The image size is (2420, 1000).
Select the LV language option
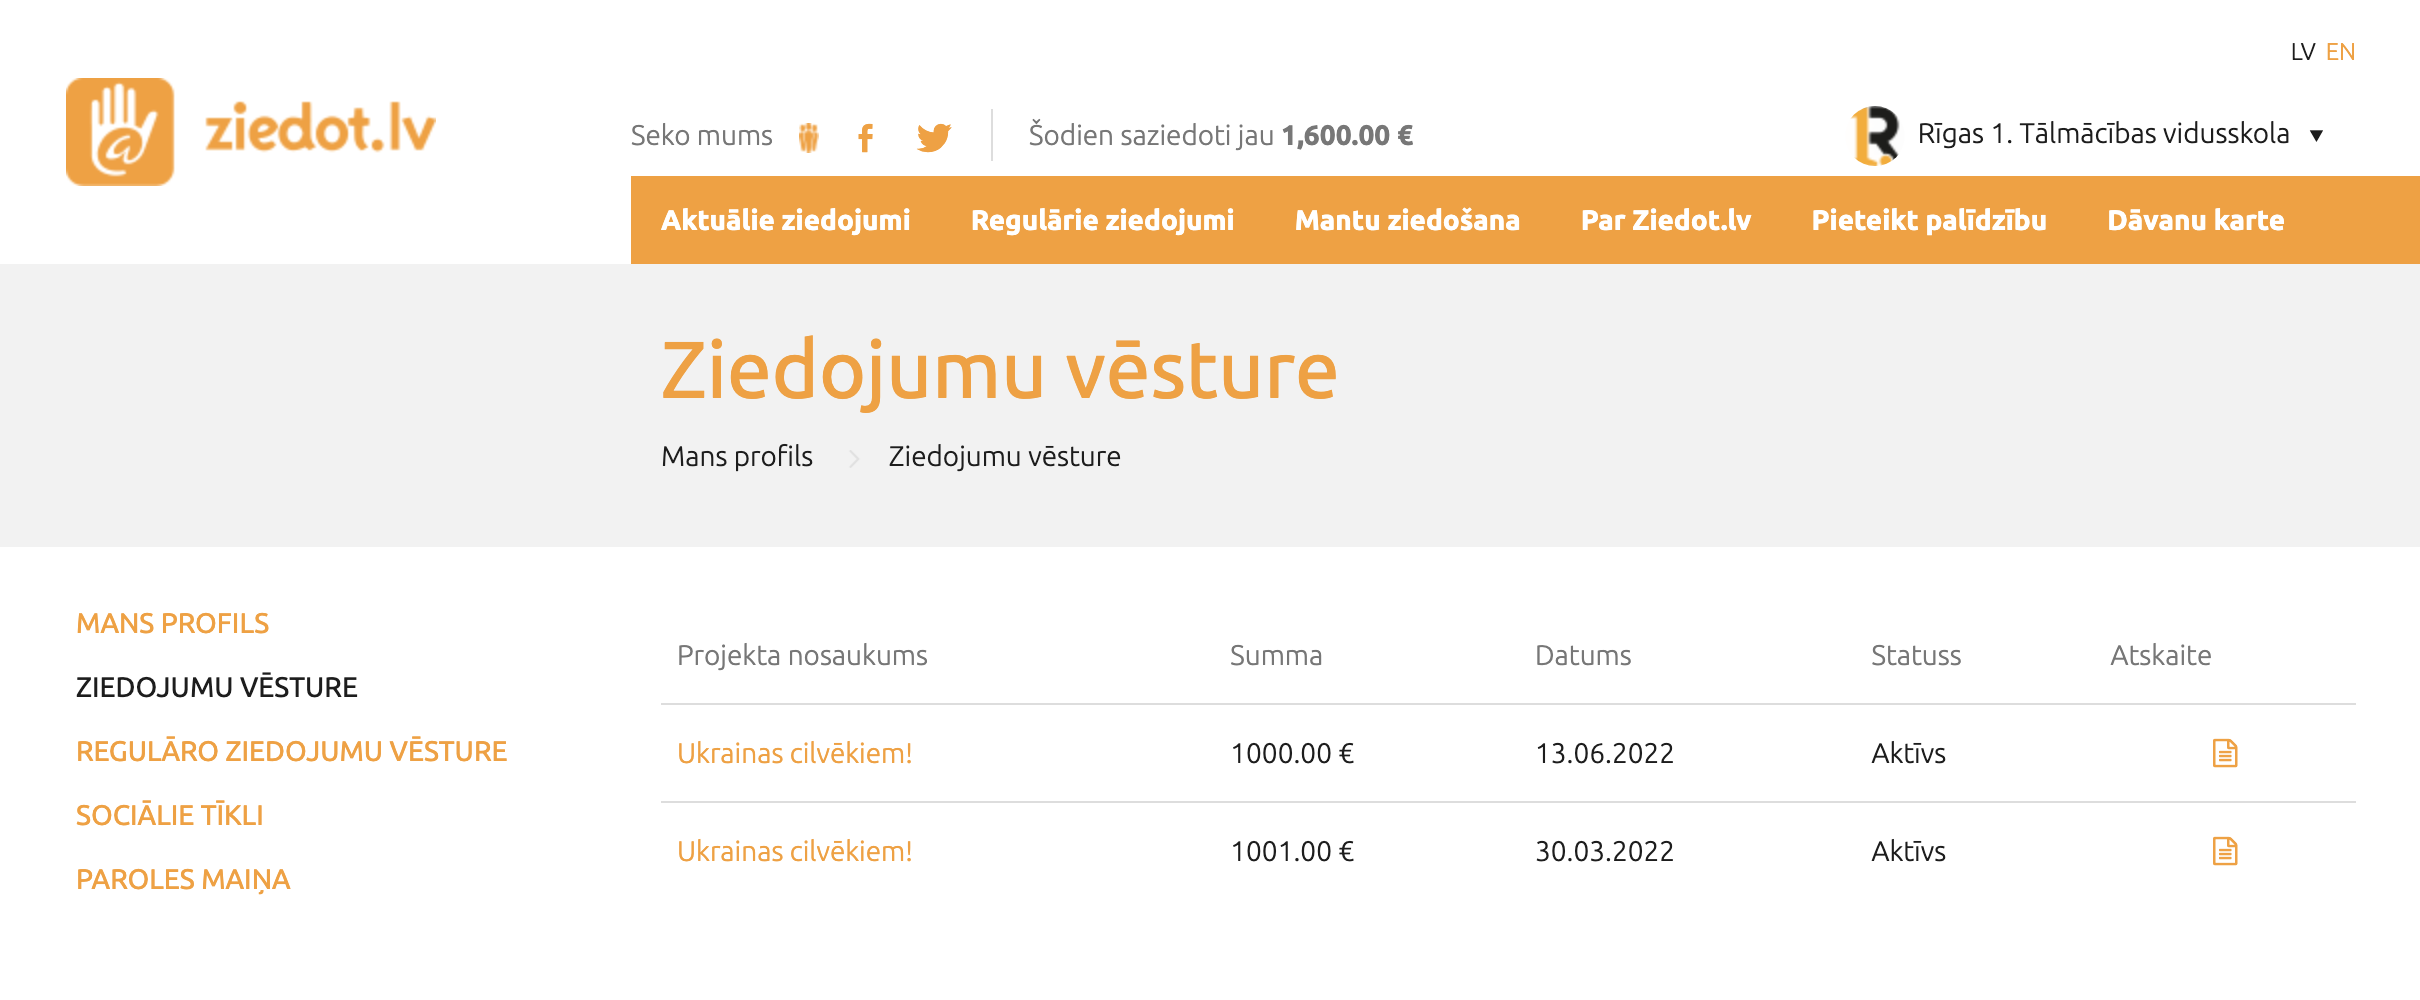pyautogui.click(x=2303, y=52)
